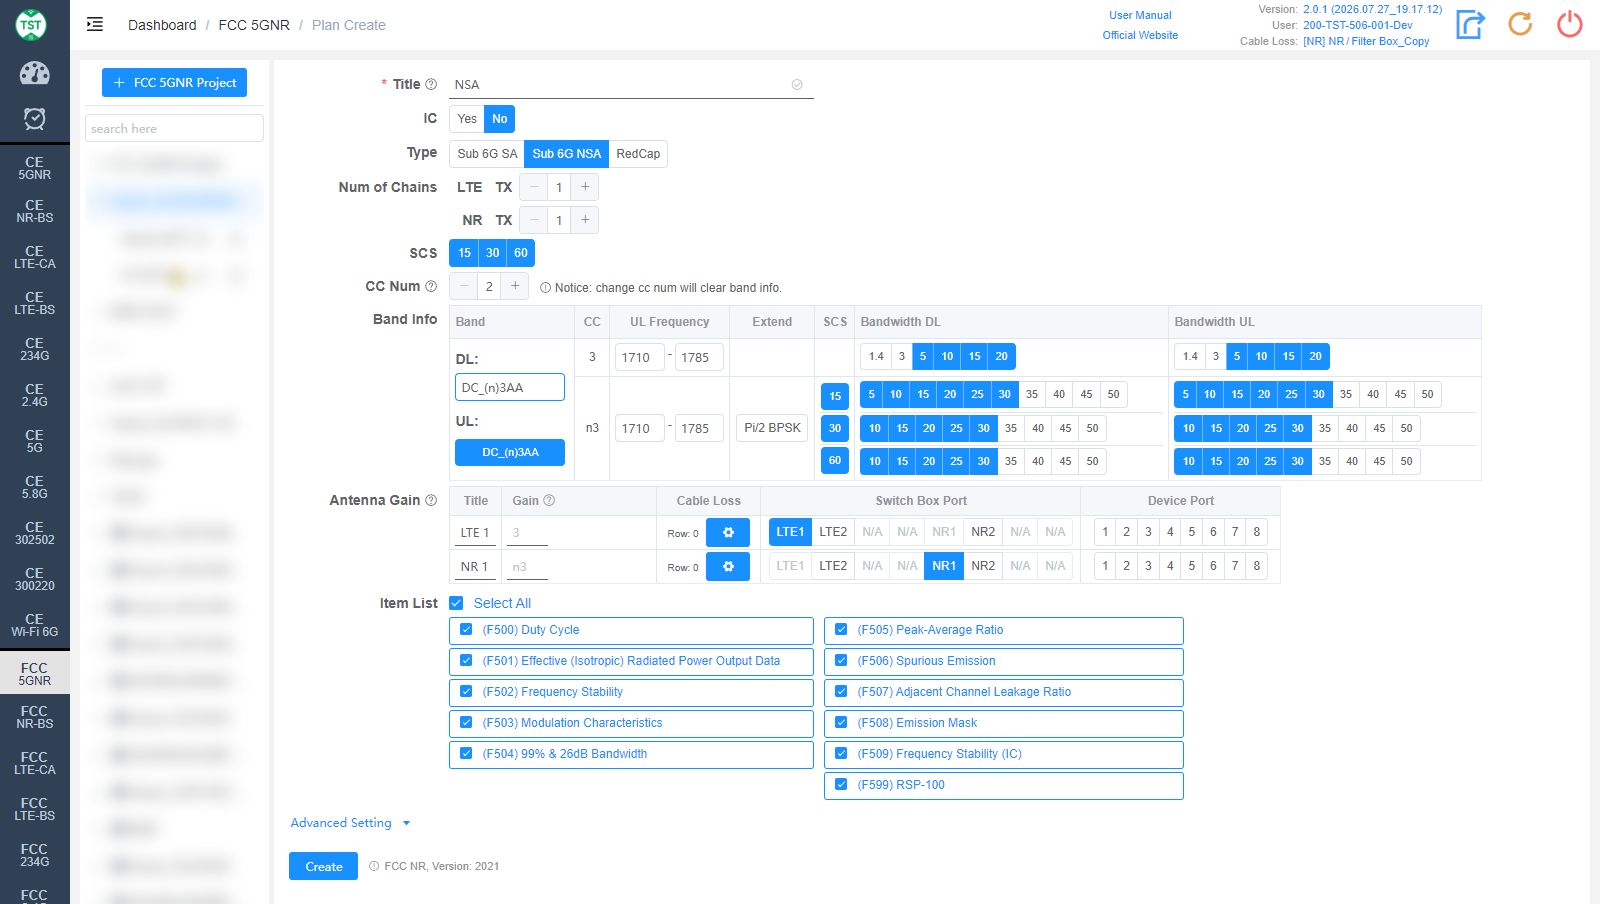Click the Title input containing NSA

coord(631,85)
